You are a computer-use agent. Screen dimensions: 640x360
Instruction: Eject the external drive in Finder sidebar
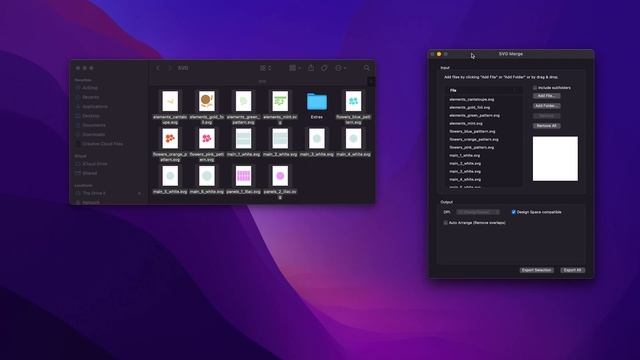click(x=140, y=193)
